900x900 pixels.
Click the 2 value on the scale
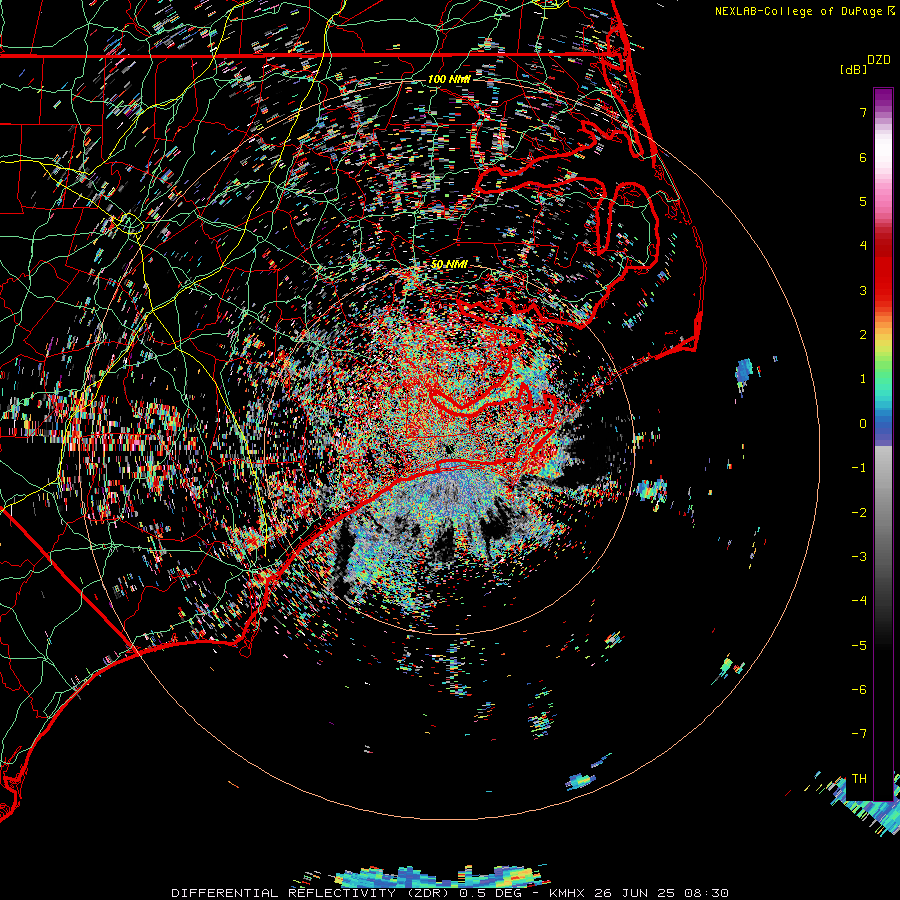863,335
